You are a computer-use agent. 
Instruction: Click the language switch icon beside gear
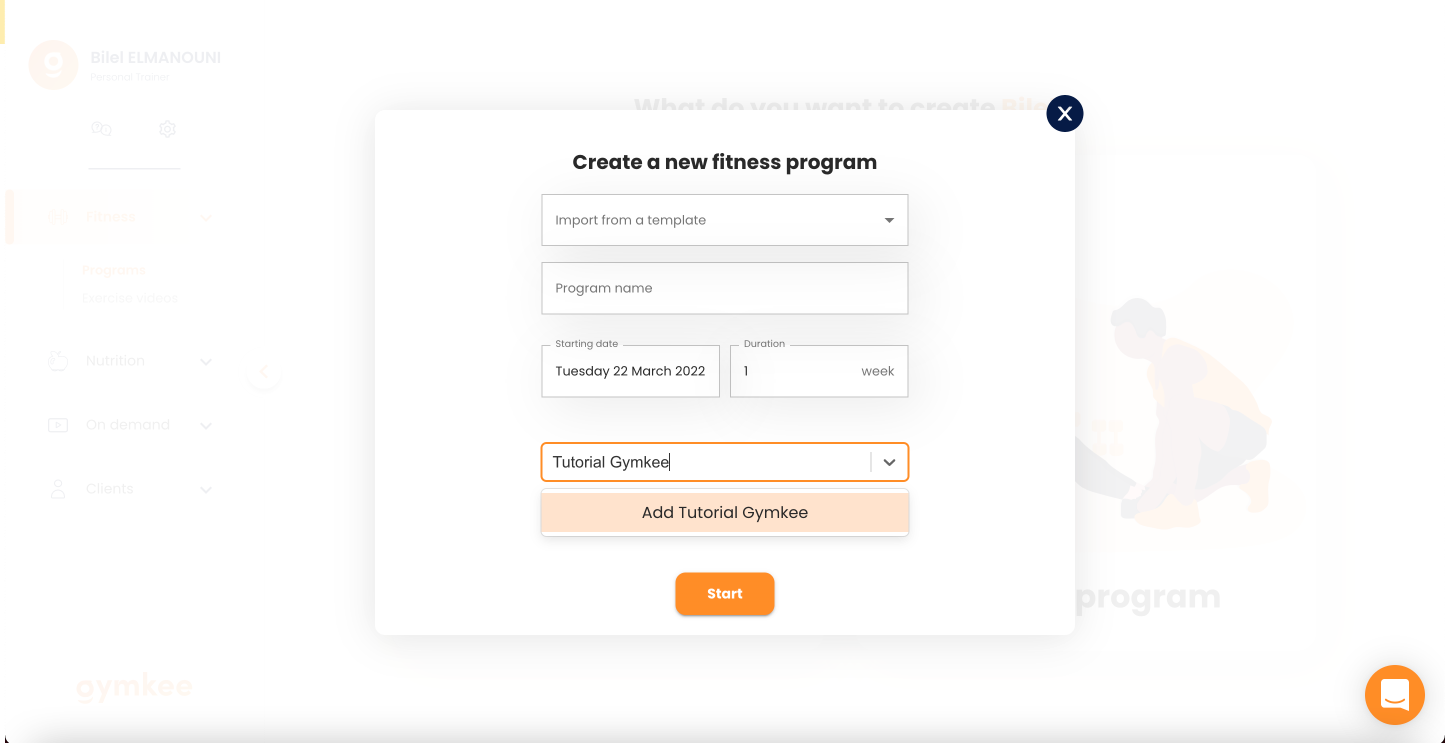pyautogui.click(x=101, y=129)
